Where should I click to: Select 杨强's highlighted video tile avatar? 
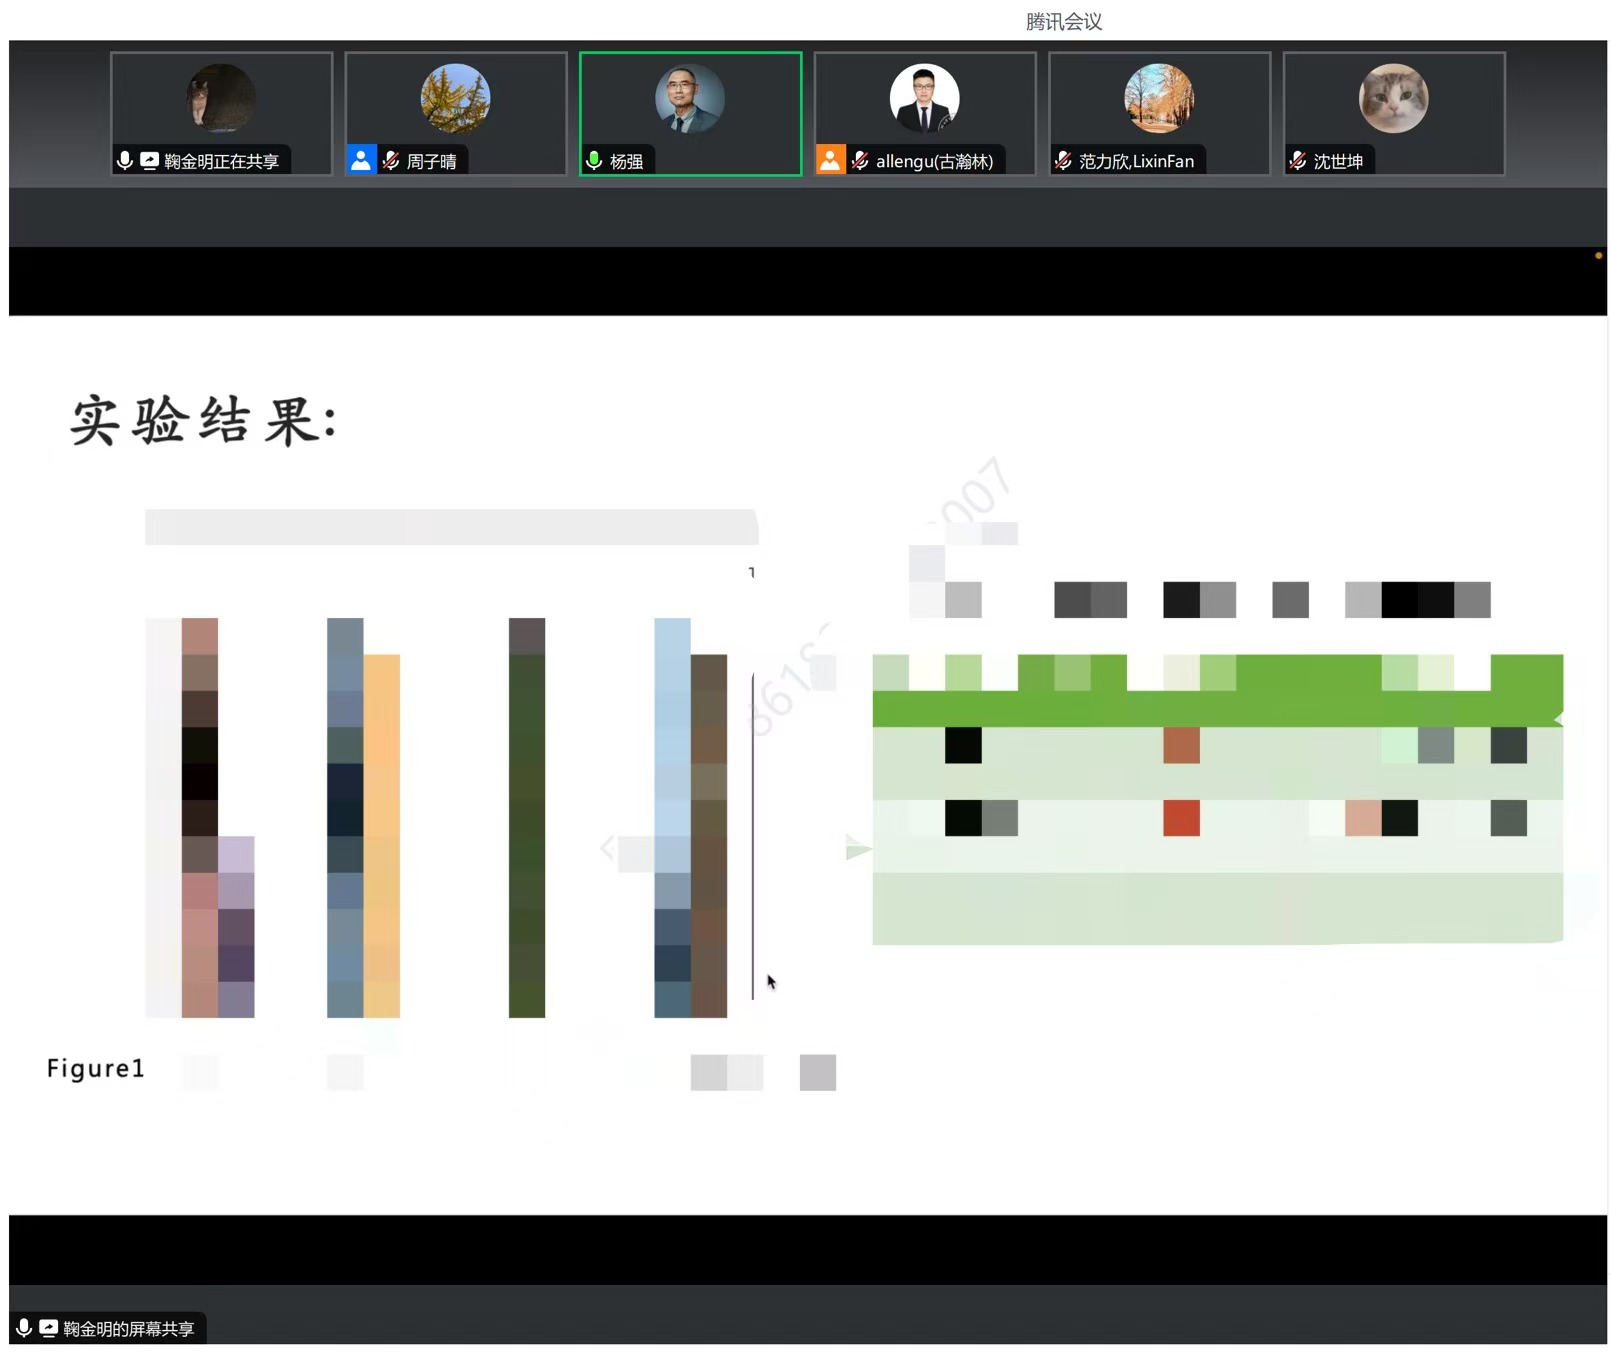(x=690, y=99)
